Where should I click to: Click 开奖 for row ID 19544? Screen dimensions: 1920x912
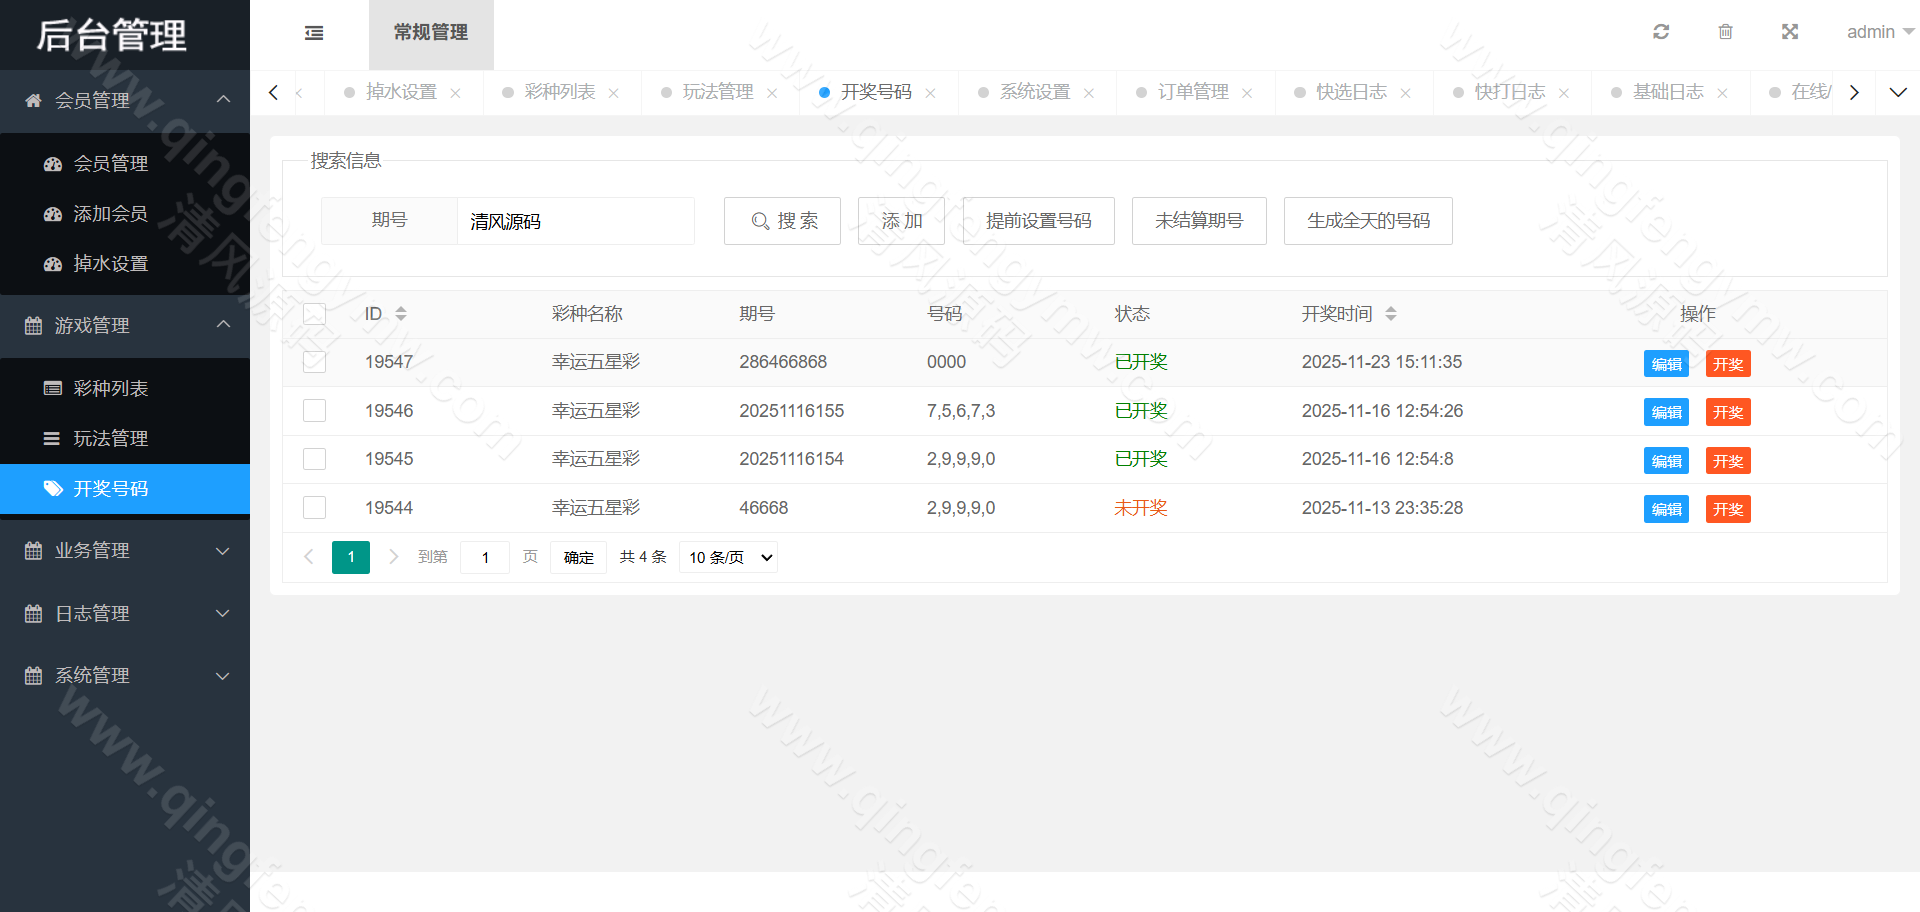click(x=1727, y=509)
